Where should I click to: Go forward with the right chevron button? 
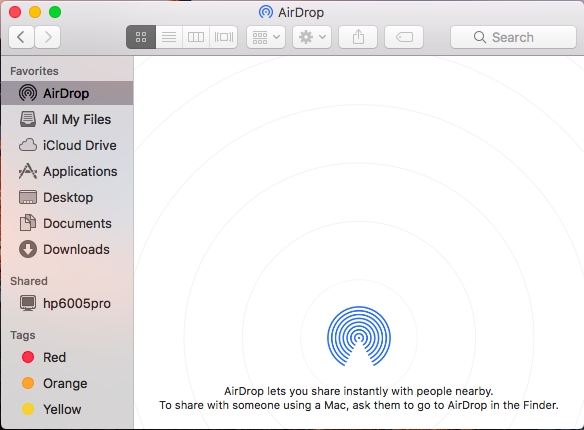tap(48, 37)
